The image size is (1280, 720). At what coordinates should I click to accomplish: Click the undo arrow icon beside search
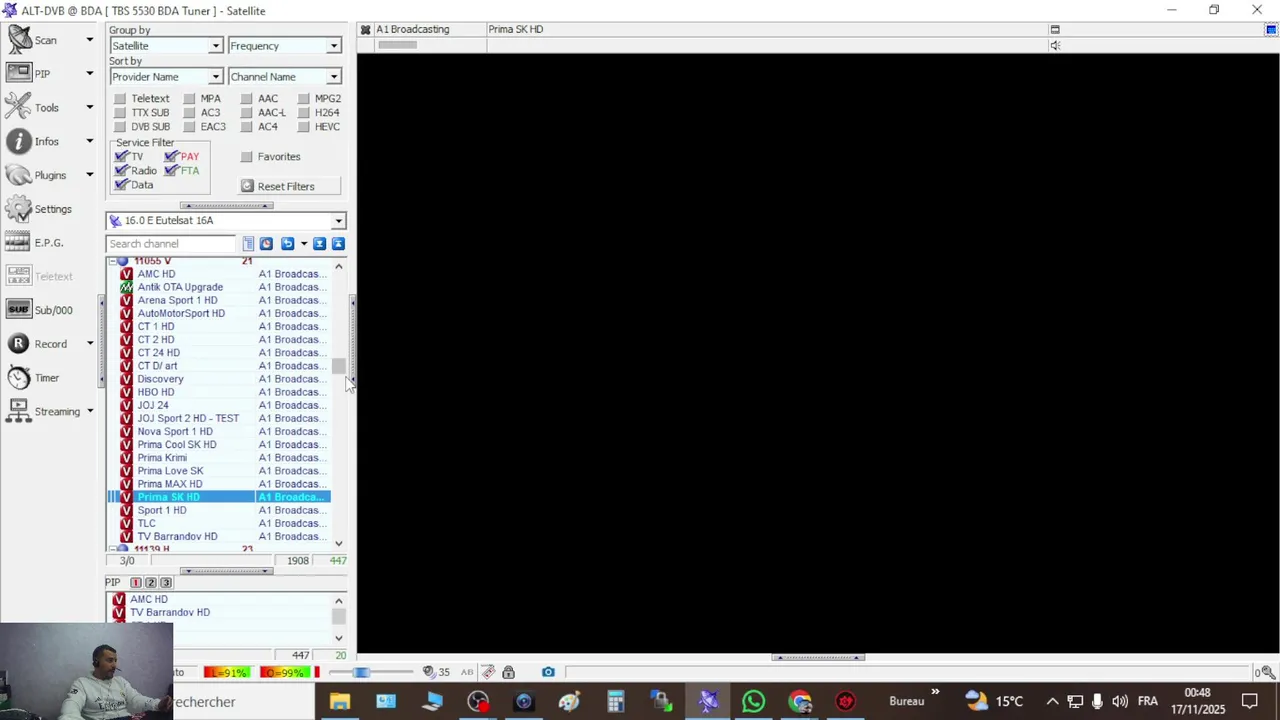coord(287,244)
